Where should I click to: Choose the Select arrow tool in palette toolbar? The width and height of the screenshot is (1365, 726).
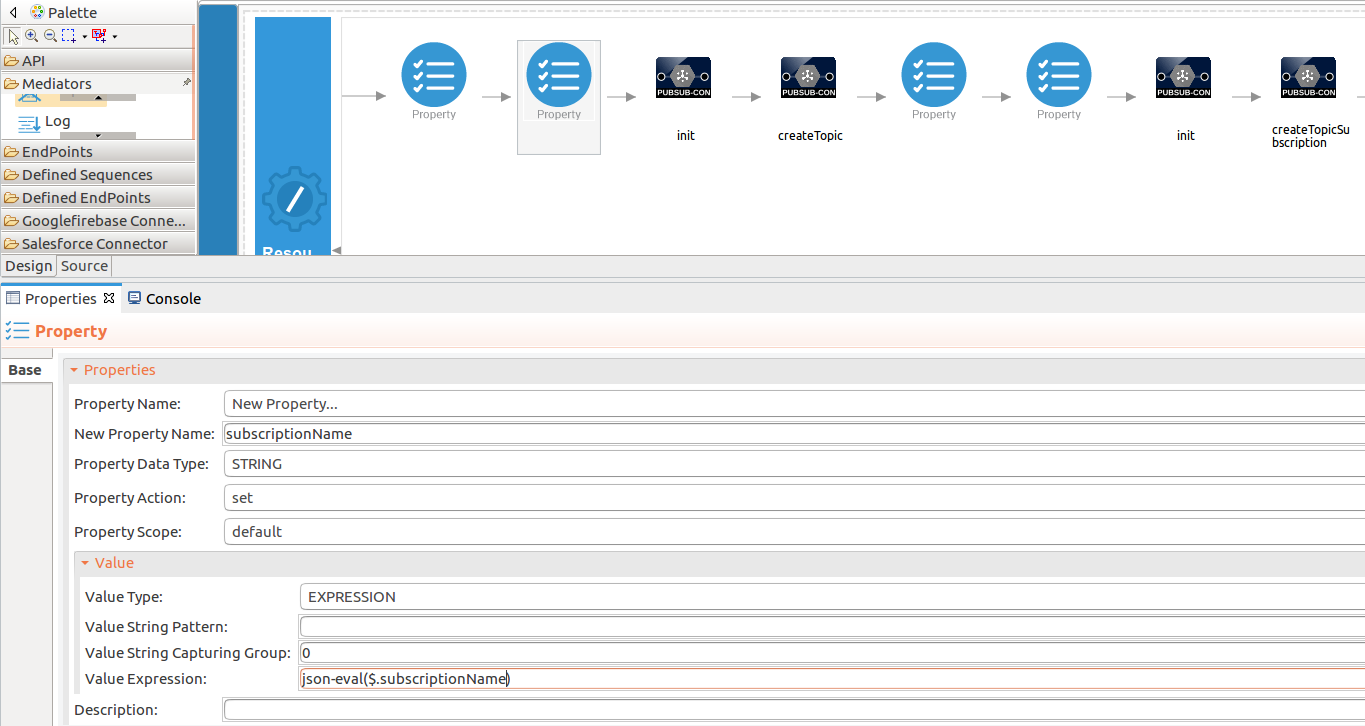[x=13, y=36]
